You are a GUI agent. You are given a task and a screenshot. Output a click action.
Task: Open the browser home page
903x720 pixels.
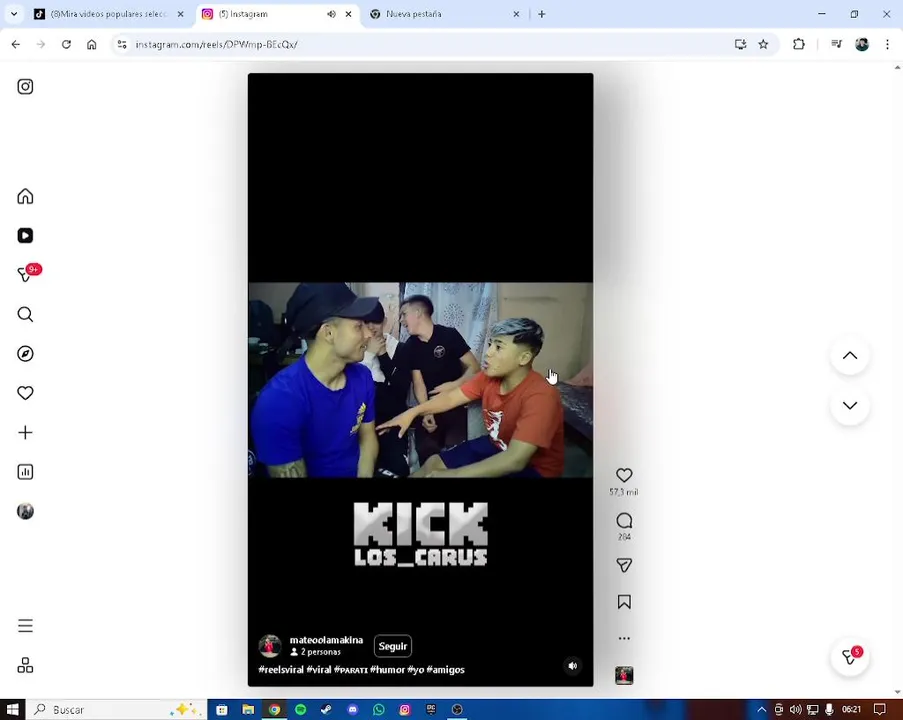[92, 44]
